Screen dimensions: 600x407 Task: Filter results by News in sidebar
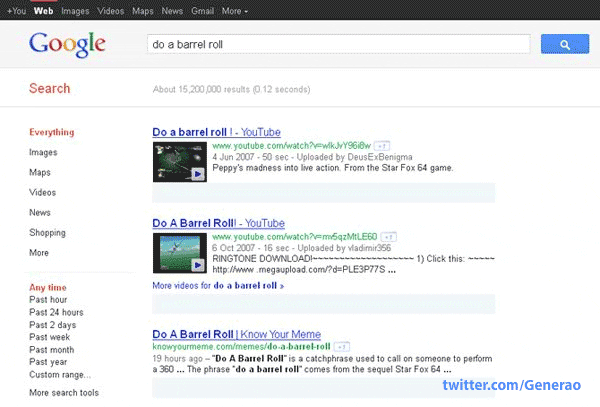pyautogui.click(x=40, y=213)
